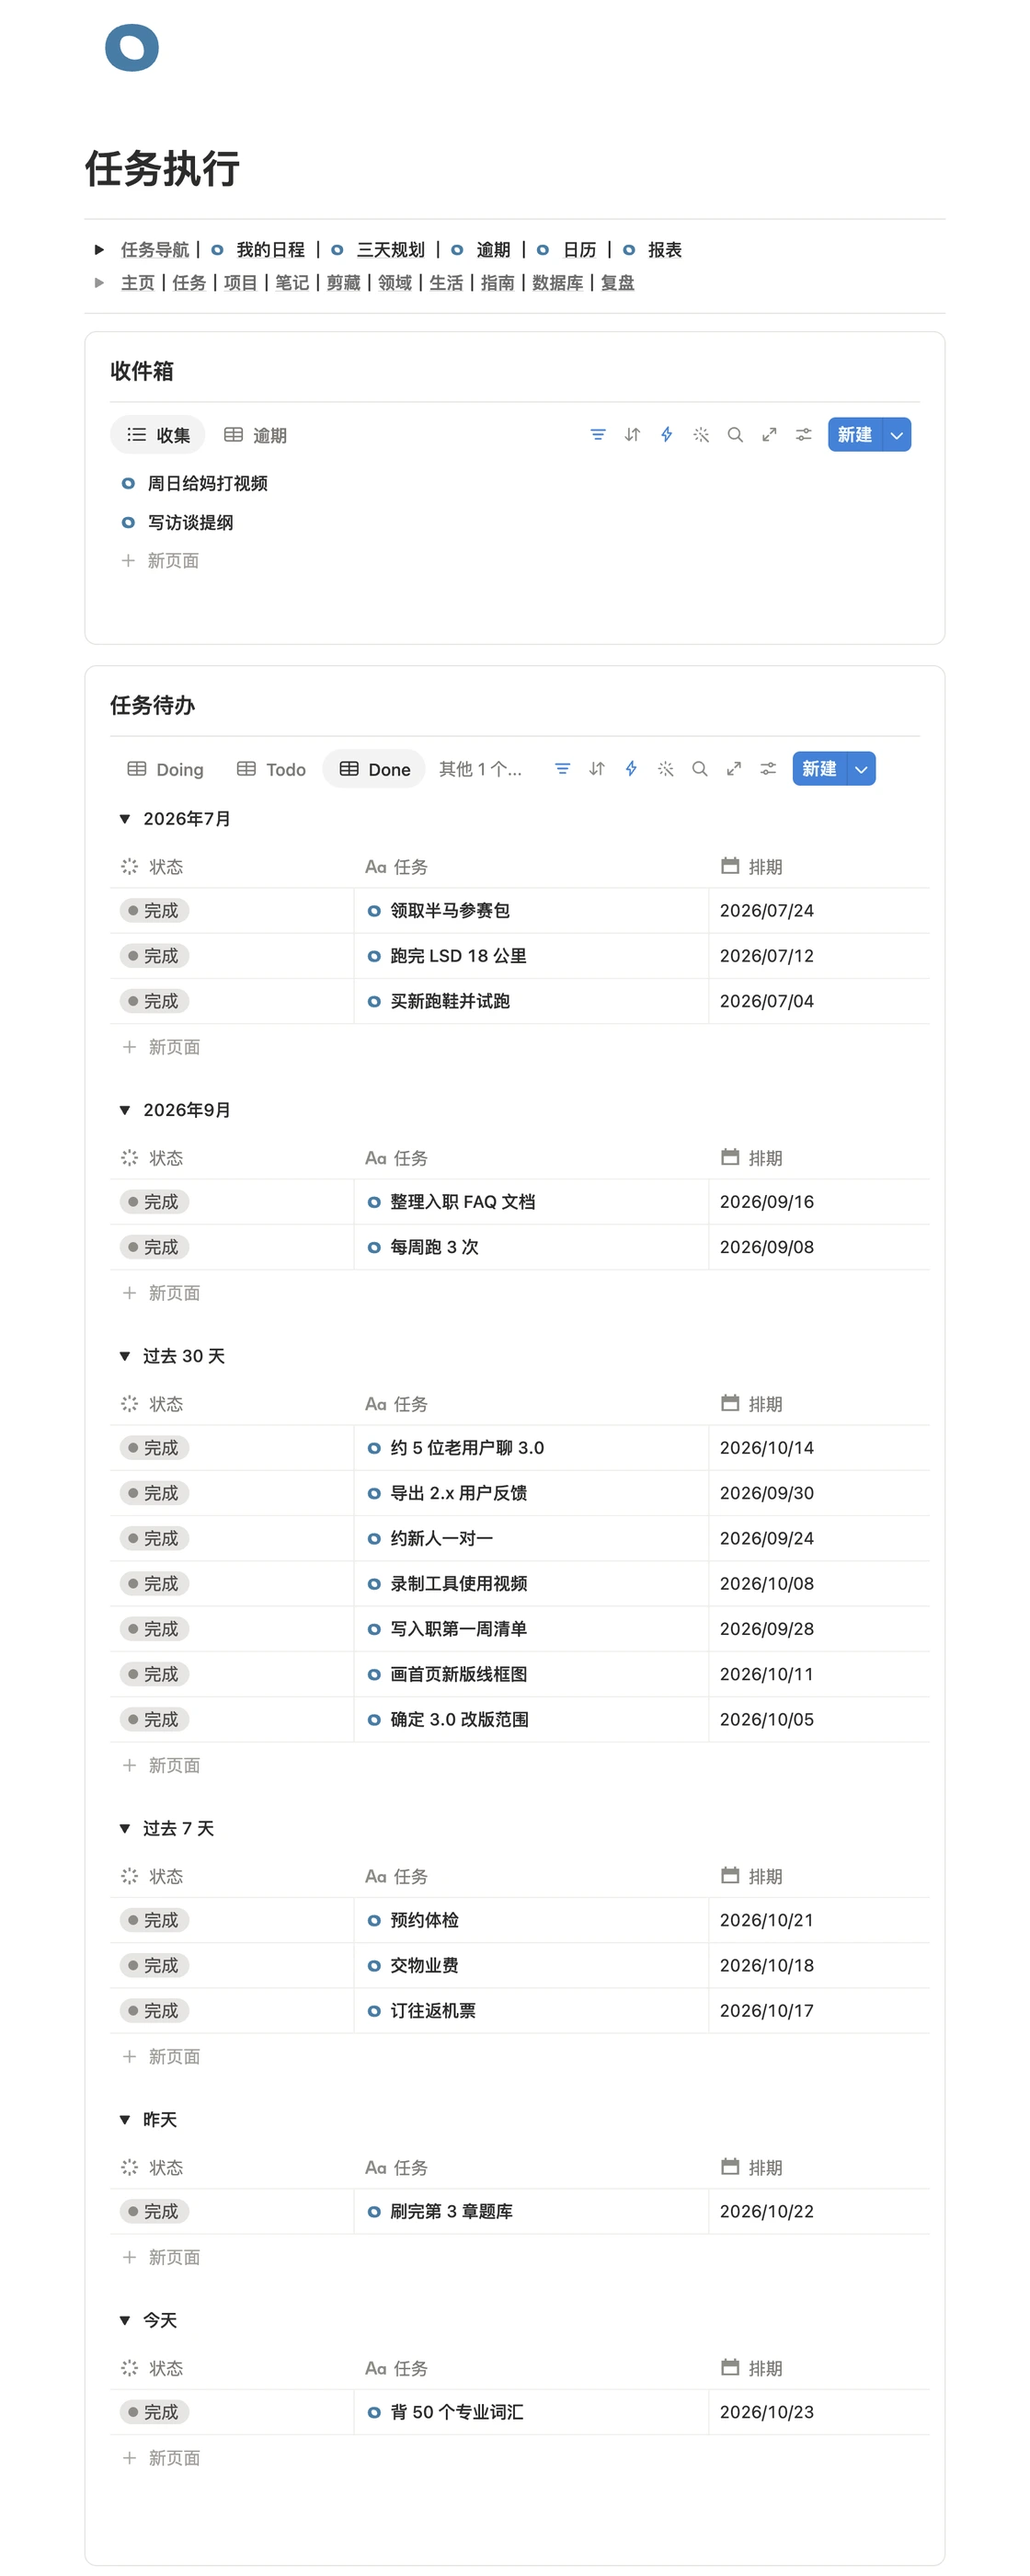The width and height of the screenshot is (1030, 2576).
Task: Click 新建 button in 收件箱
Action: click(x=855, y=434)
